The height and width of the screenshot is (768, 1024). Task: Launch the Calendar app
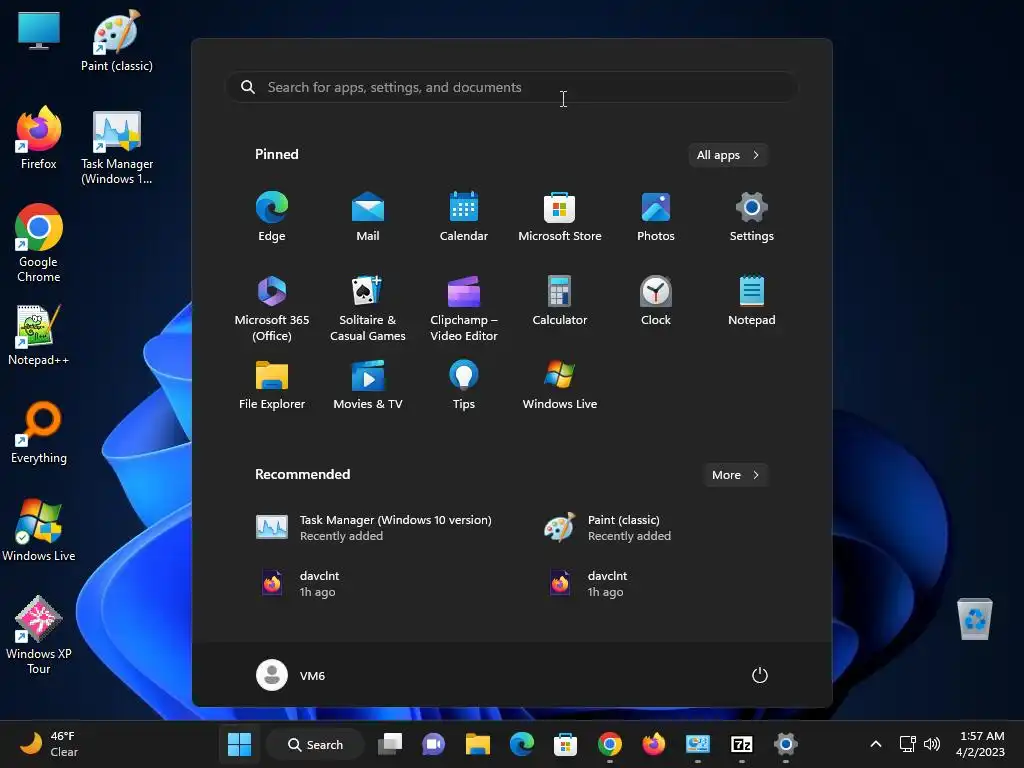coord(464,217)
